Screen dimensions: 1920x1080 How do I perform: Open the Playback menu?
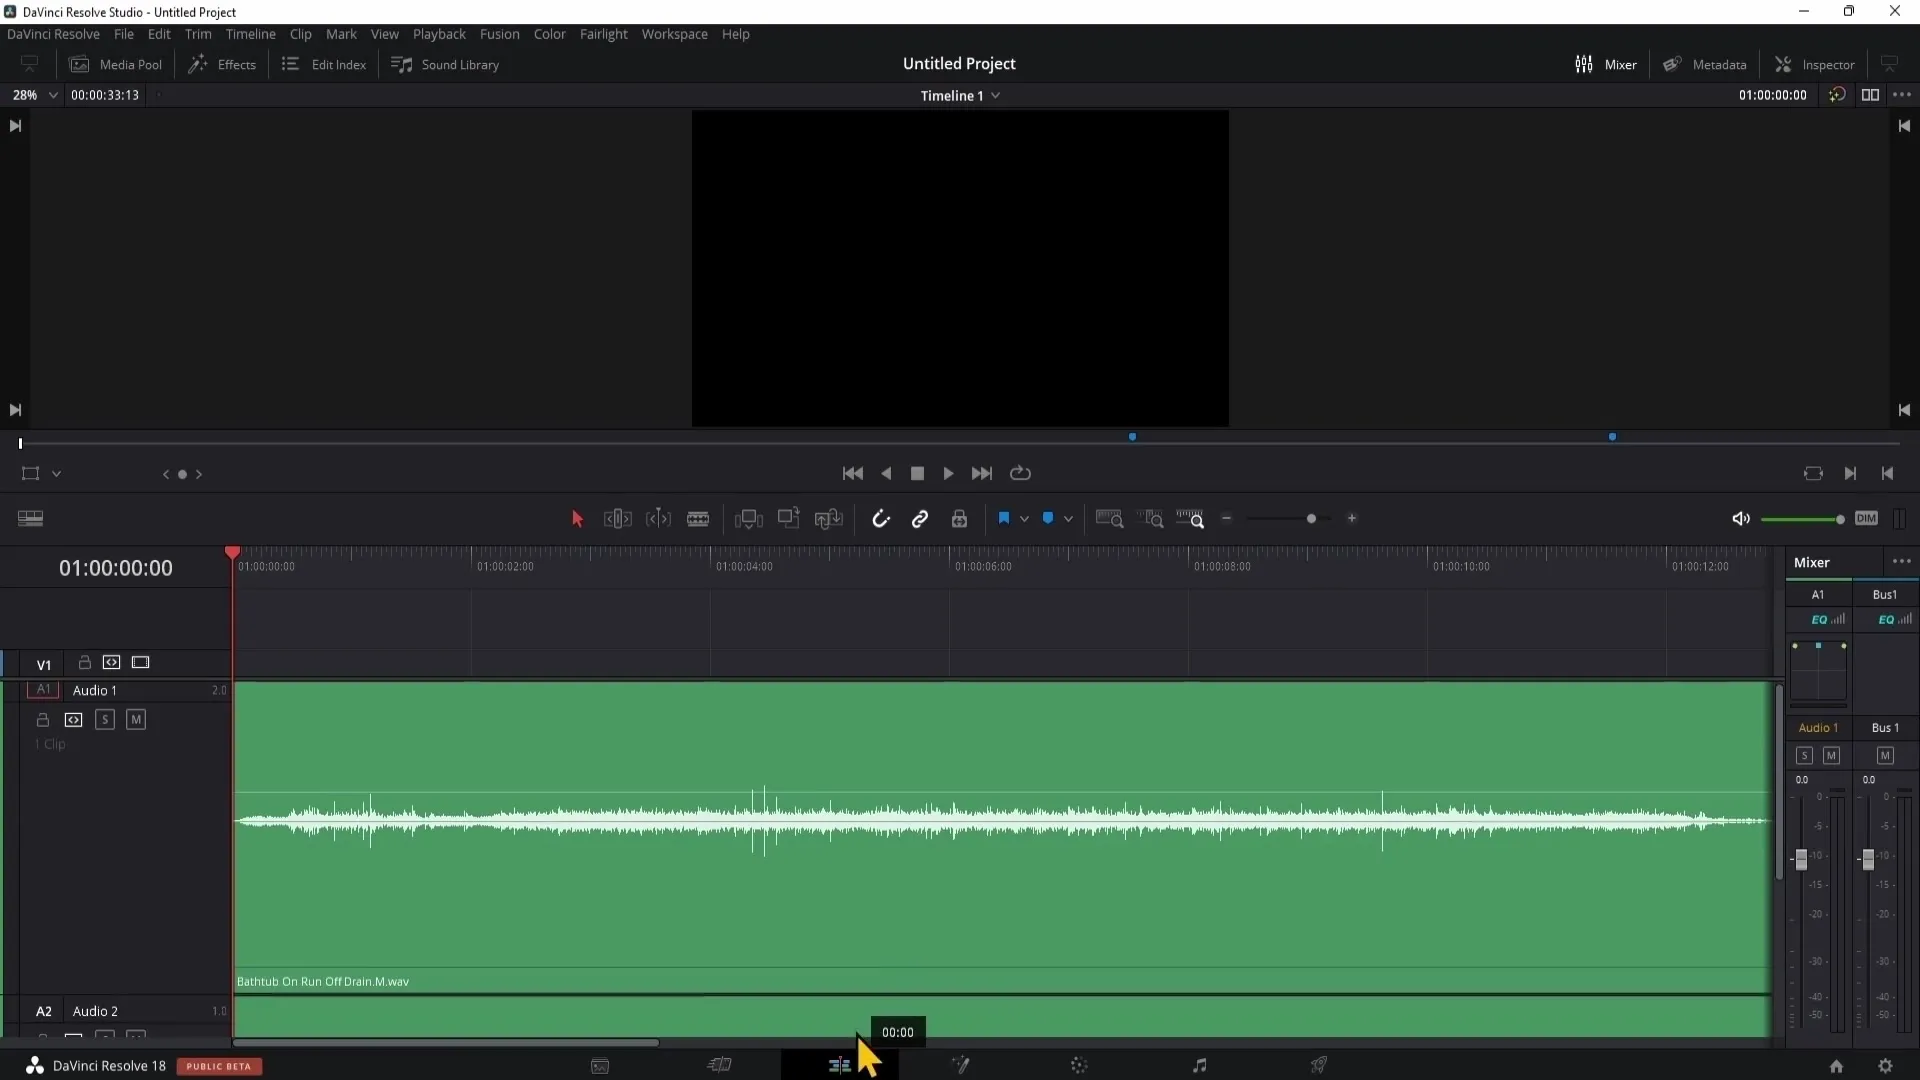click(439, 33)
